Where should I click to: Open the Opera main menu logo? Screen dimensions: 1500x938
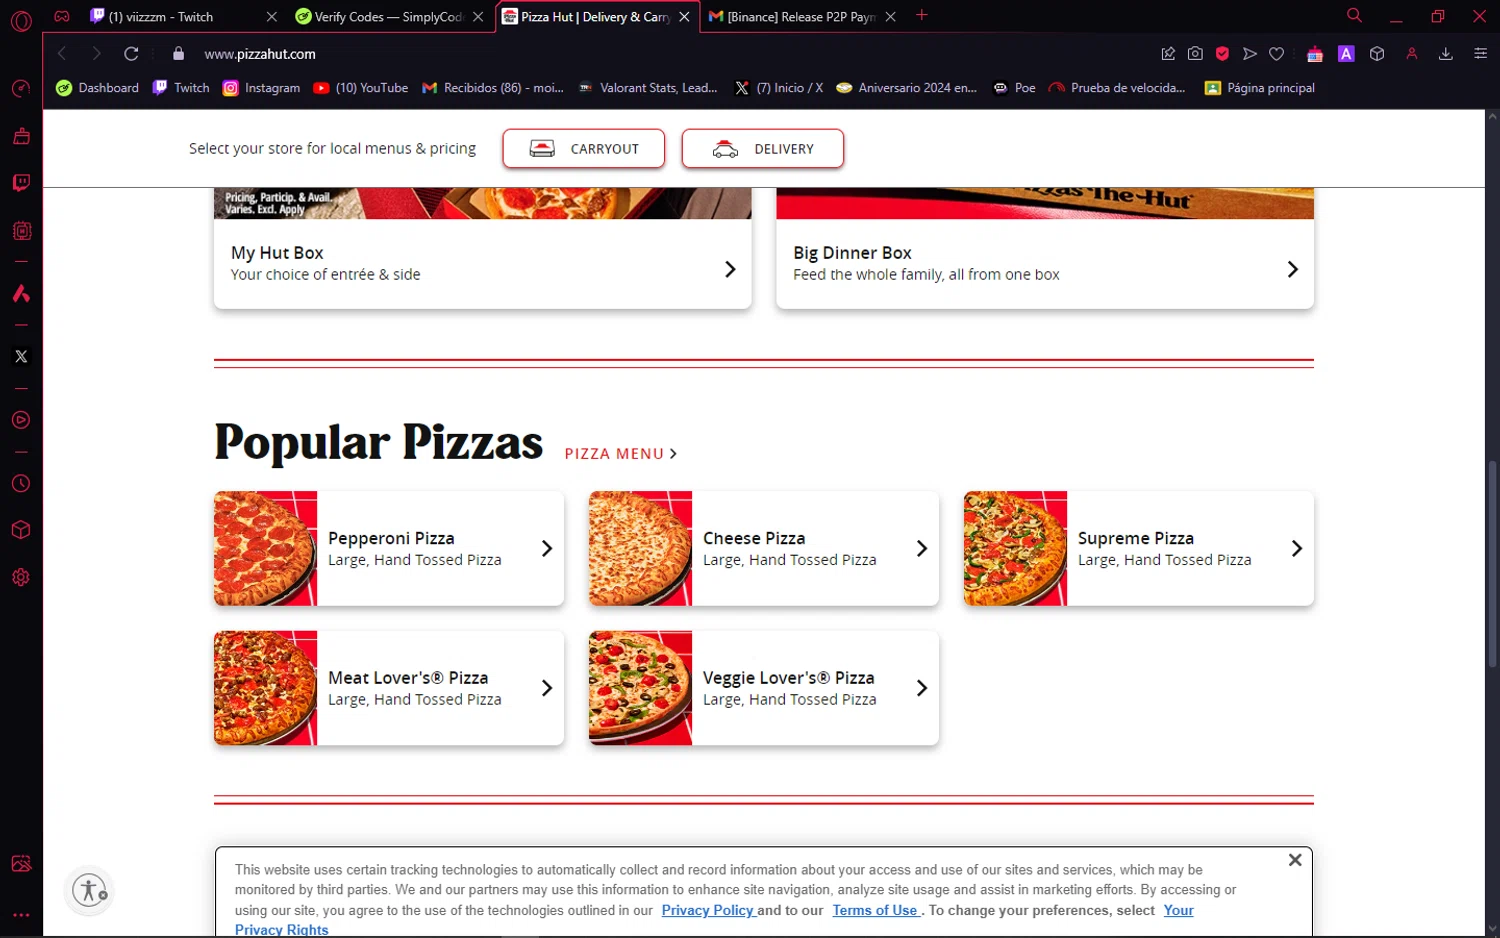[21, 20]
